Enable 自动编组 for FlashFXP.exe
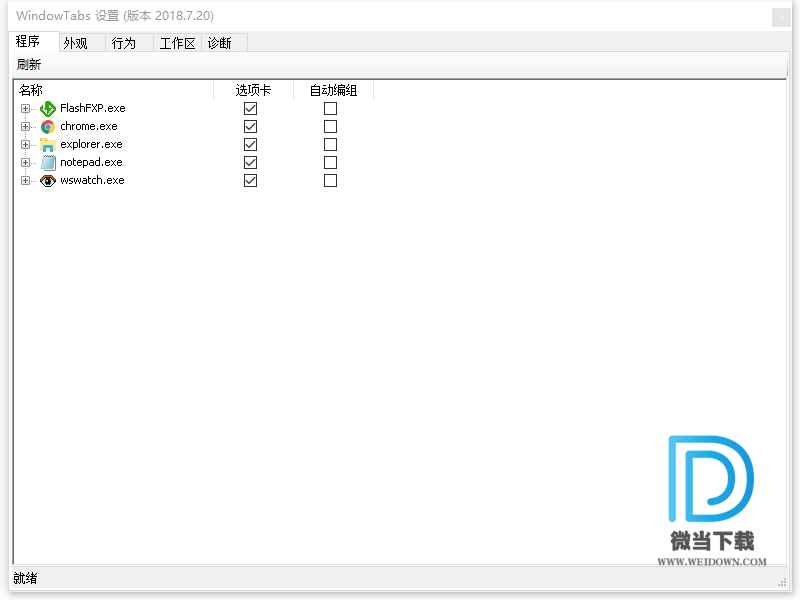The image size is (800, 600). 331,109
